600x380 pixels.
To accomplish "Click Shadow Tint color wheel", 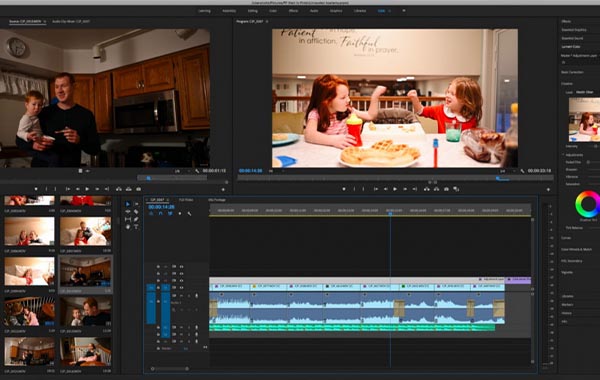I will point(588,204).
